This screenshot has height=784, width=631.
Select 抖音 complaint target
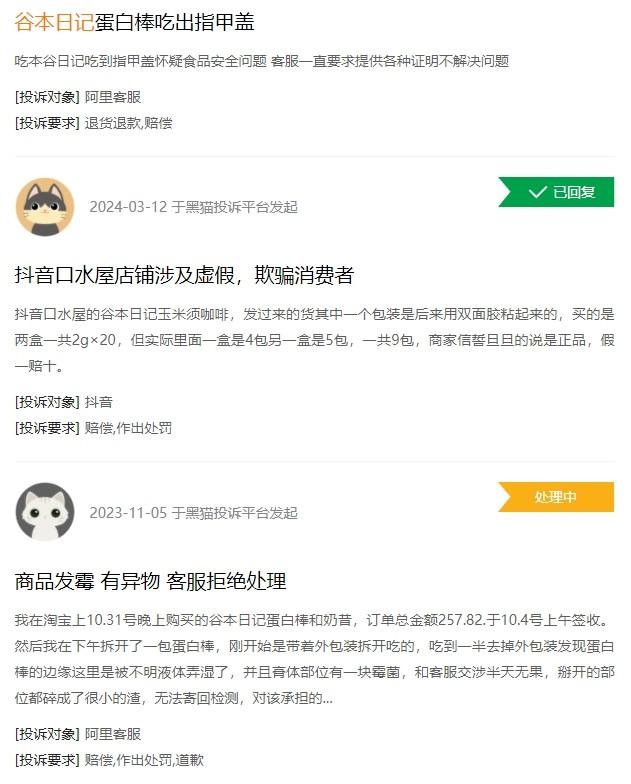click(x=98, y=402)
